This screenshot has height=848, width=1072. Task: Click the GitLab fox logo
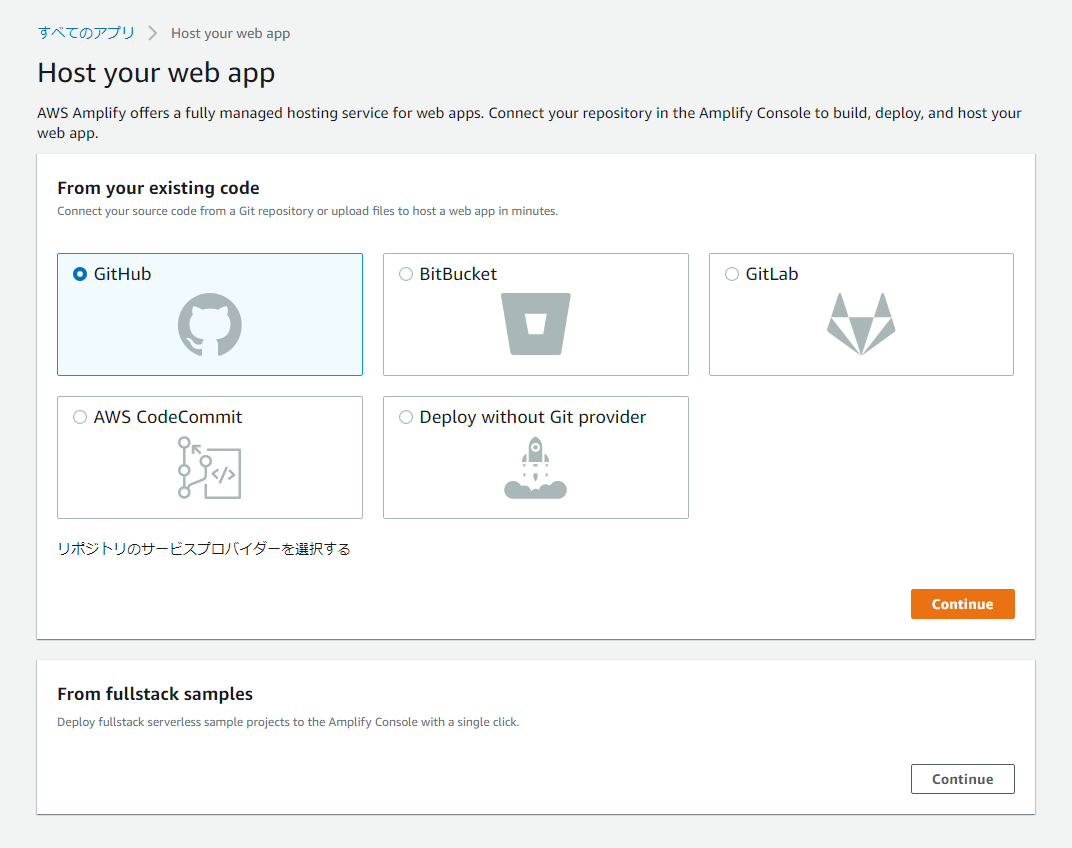pyautogui.click(x=861, y=324)
